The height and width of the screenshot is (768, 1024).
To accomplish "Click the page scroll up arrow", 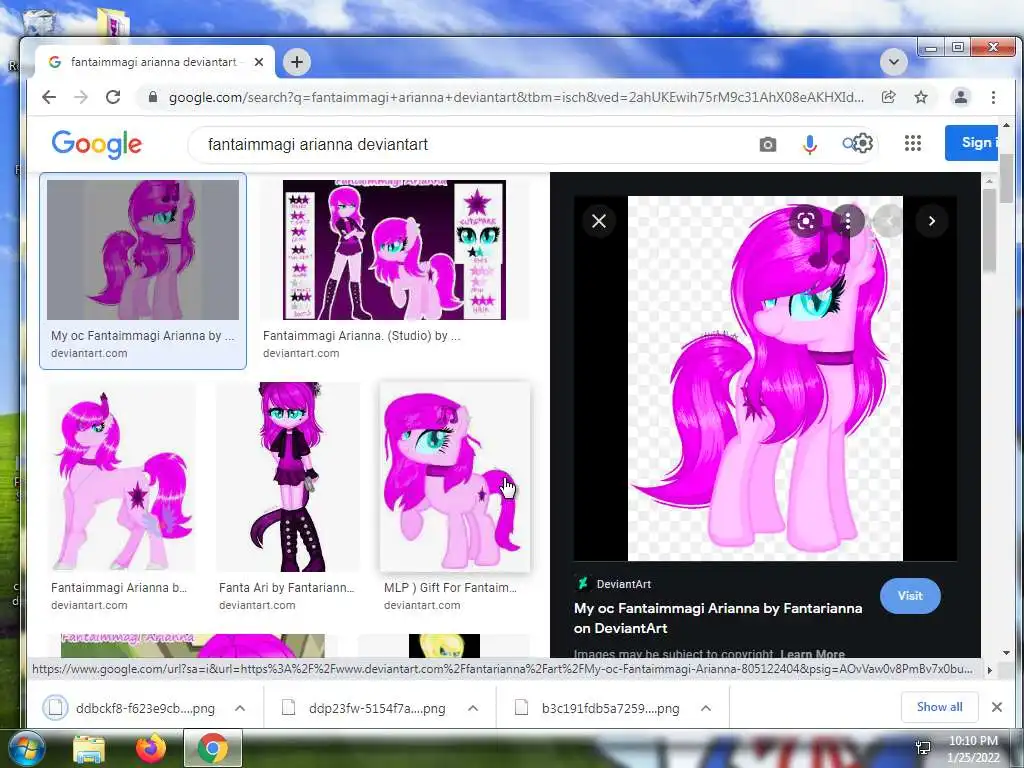I will 1006,125.
